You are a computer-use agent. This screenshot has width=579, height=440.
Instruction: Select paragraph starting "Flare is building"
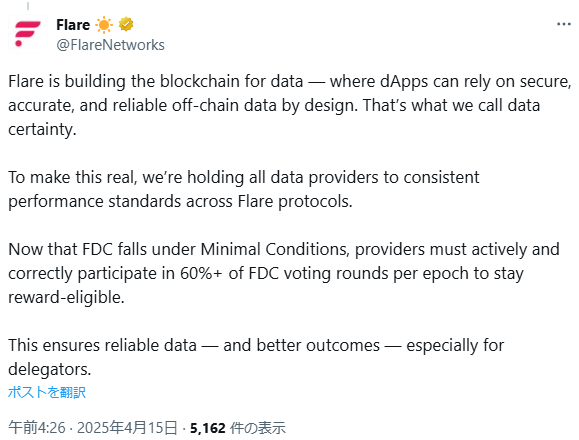[x=290, y=105]
